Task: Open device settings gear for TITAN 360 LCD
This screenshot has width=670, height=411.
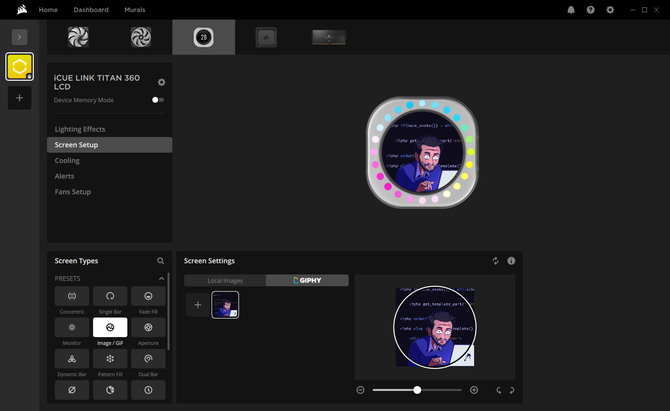Action: click(162, 82)
